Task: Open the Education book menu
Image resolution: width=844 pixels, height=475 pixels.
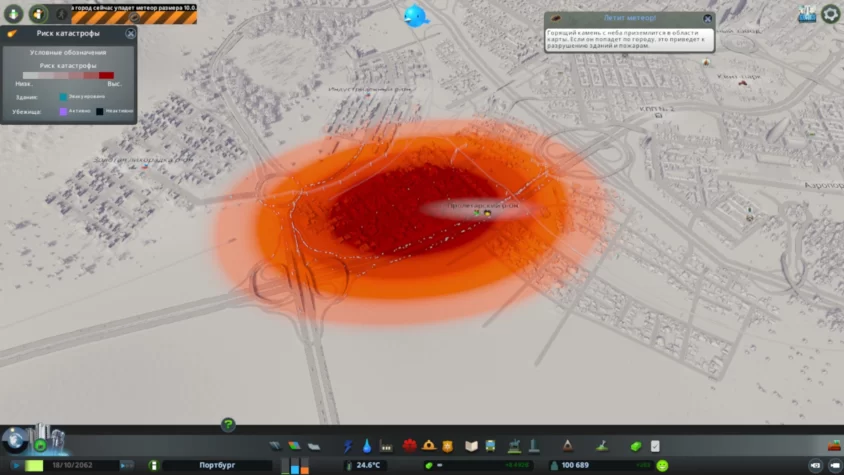Action: coord(471,446)
